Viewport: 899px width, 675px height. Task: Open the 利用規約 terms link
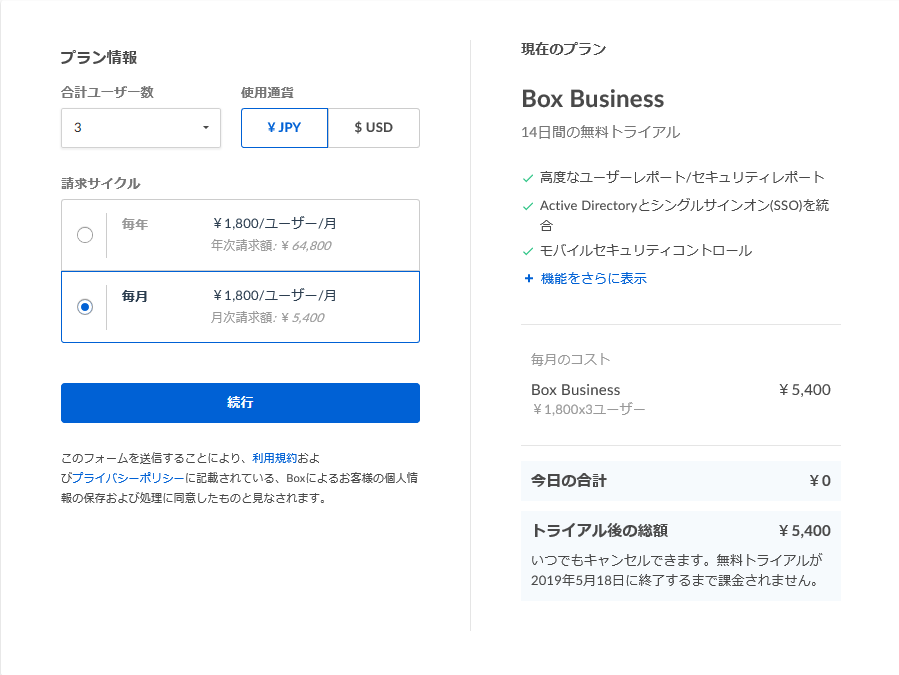pyautogui.click(x=274, y=458)
